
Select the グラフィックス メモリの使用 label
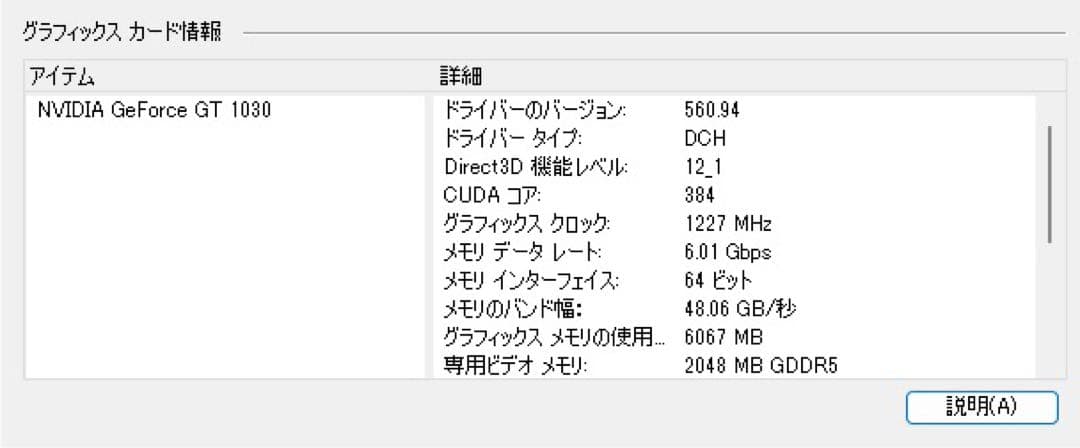(554, 338)
